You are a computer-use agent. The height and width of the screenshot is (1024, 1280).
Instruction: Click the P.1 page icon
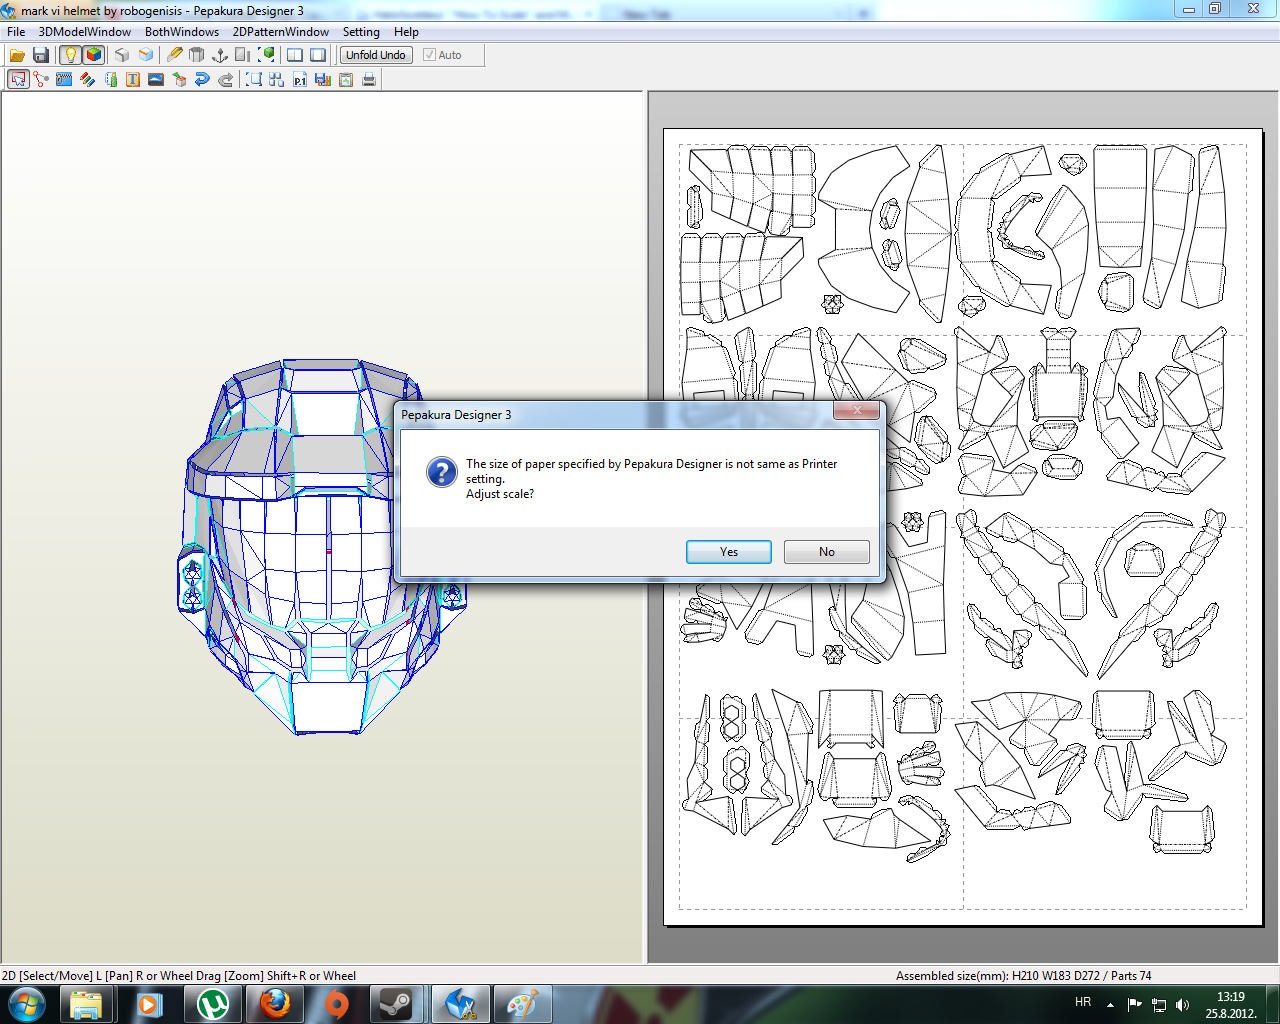pyautogui.click(x=300, y=79)
